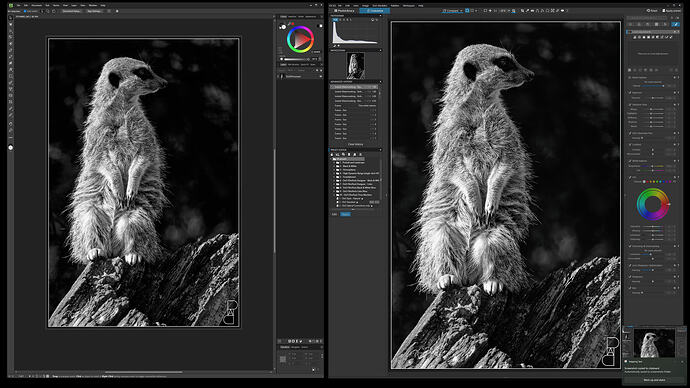Toggle blue checkbox in Affinity context toolbar
The width and height of the screenshot is (690, 388).
(25, 11)
